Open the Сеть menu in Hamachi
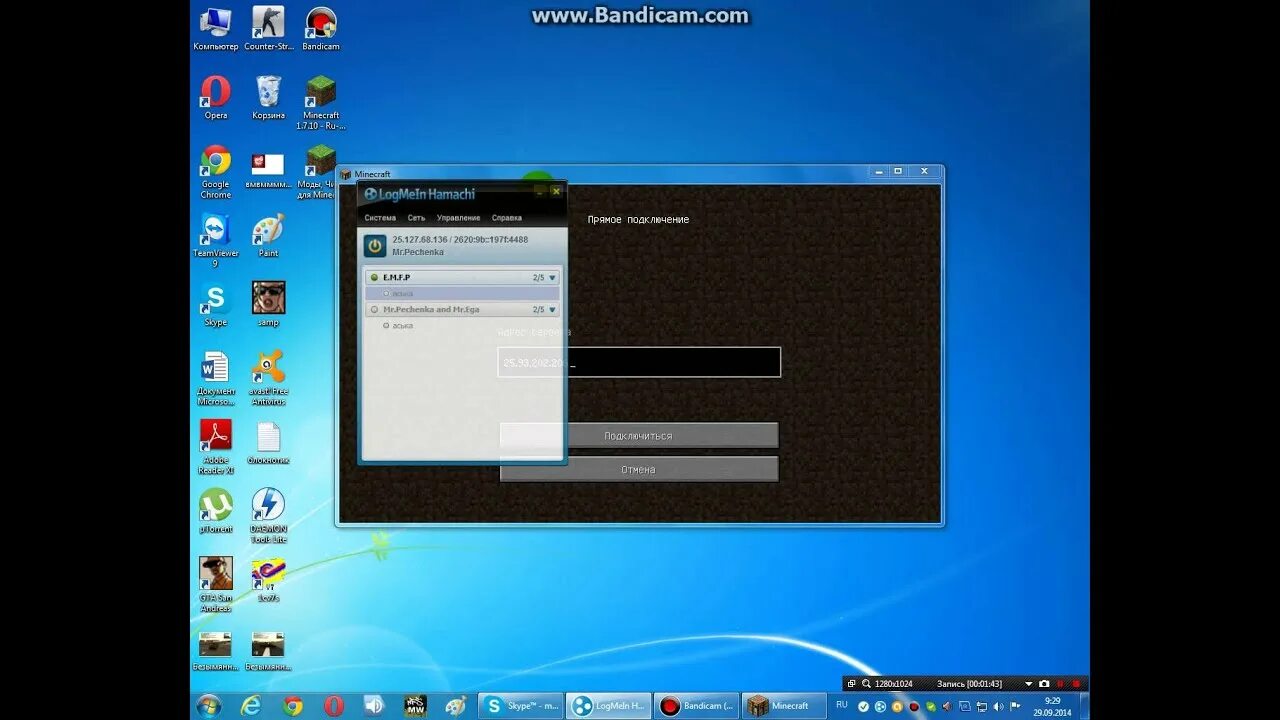 pos(416,218)
